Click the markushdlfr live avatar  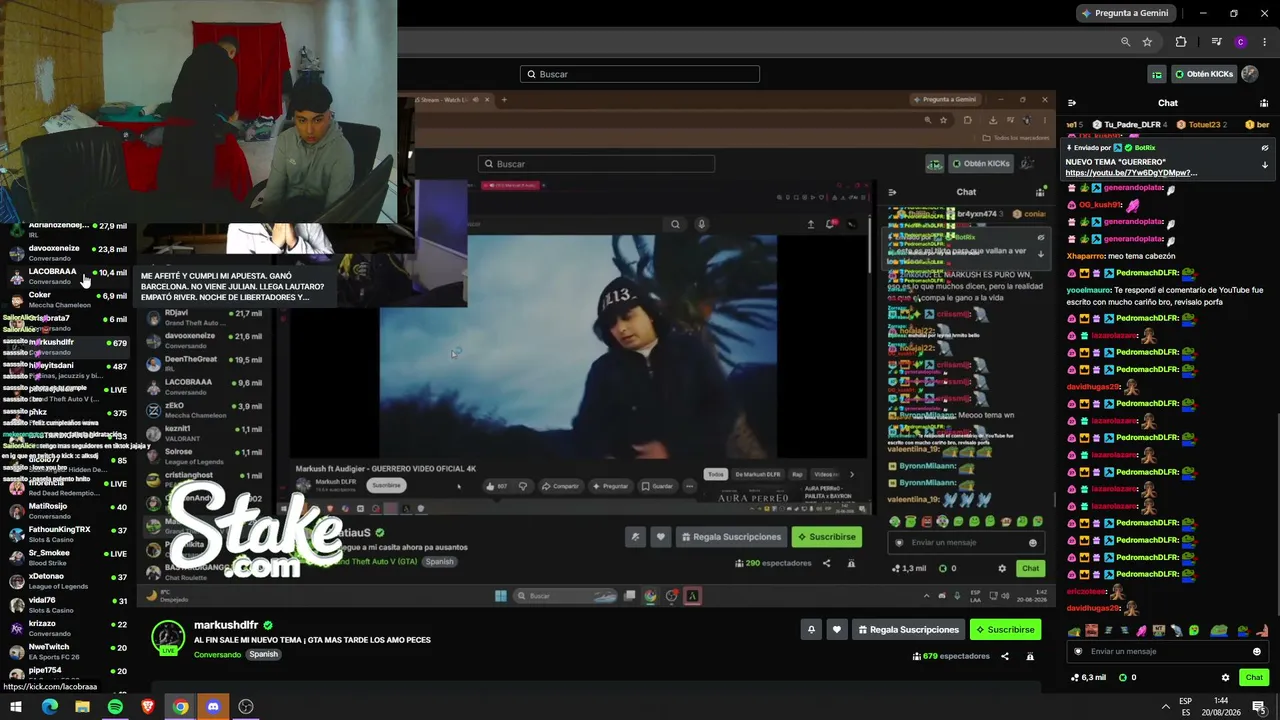click(x=168, y=637)
